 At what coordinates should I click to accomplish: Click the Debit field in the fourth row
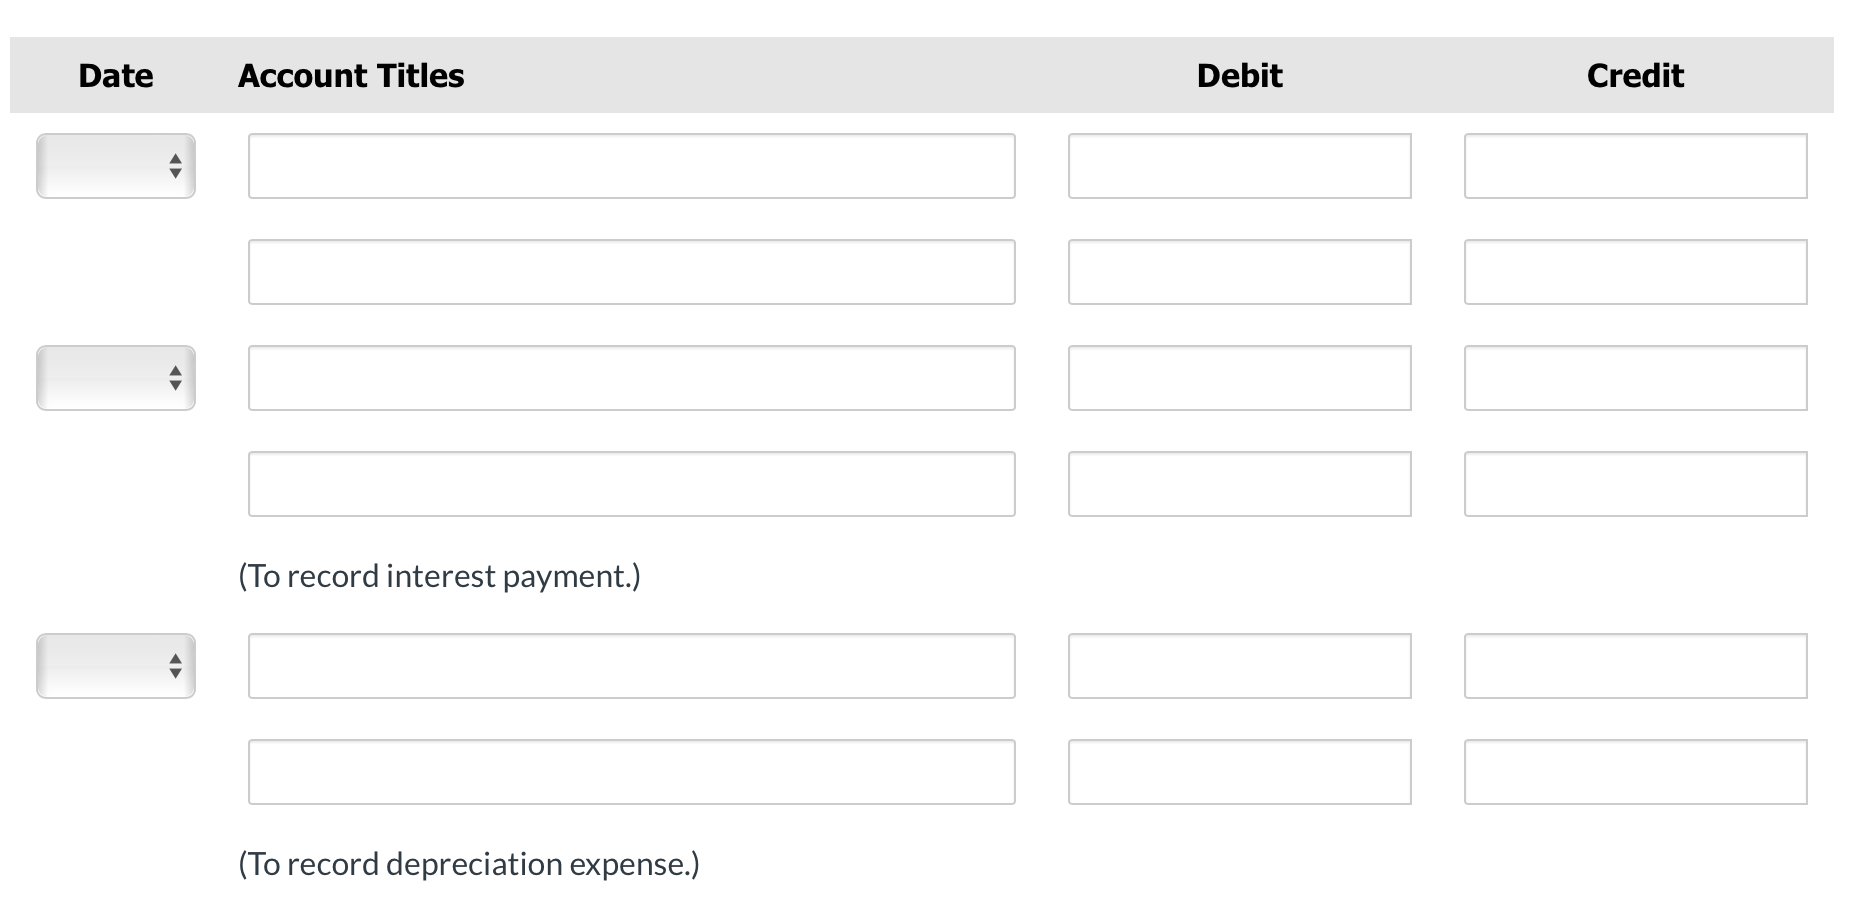1240,483
